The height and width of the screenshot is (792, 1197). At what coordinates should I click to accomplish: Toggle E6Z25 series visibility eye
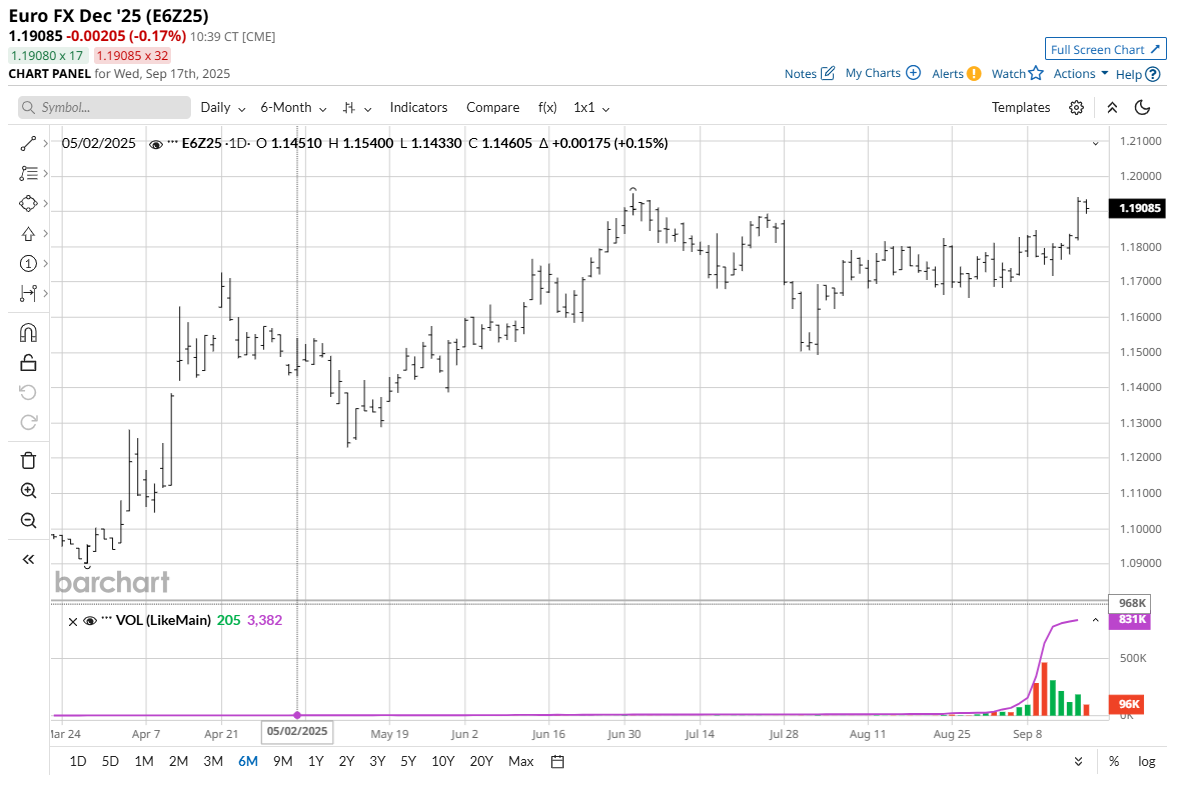point(156,144)
